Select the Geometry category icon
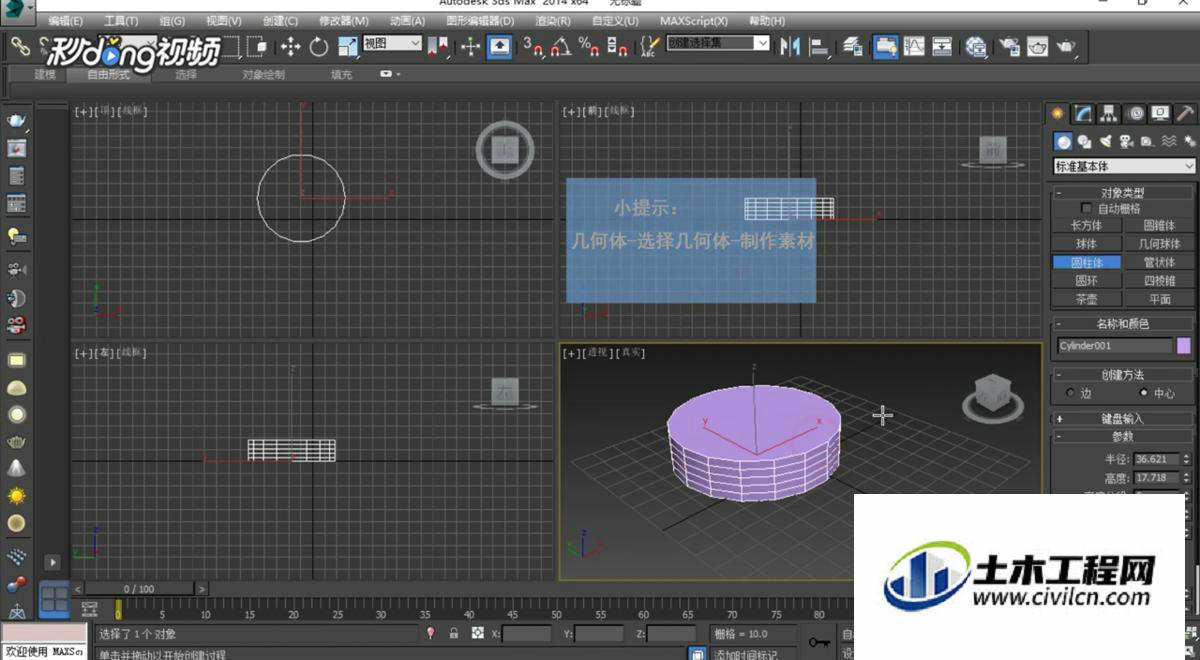Image resolution: width=1200 pixels, height=660 pixels. tap(1064, 142)
